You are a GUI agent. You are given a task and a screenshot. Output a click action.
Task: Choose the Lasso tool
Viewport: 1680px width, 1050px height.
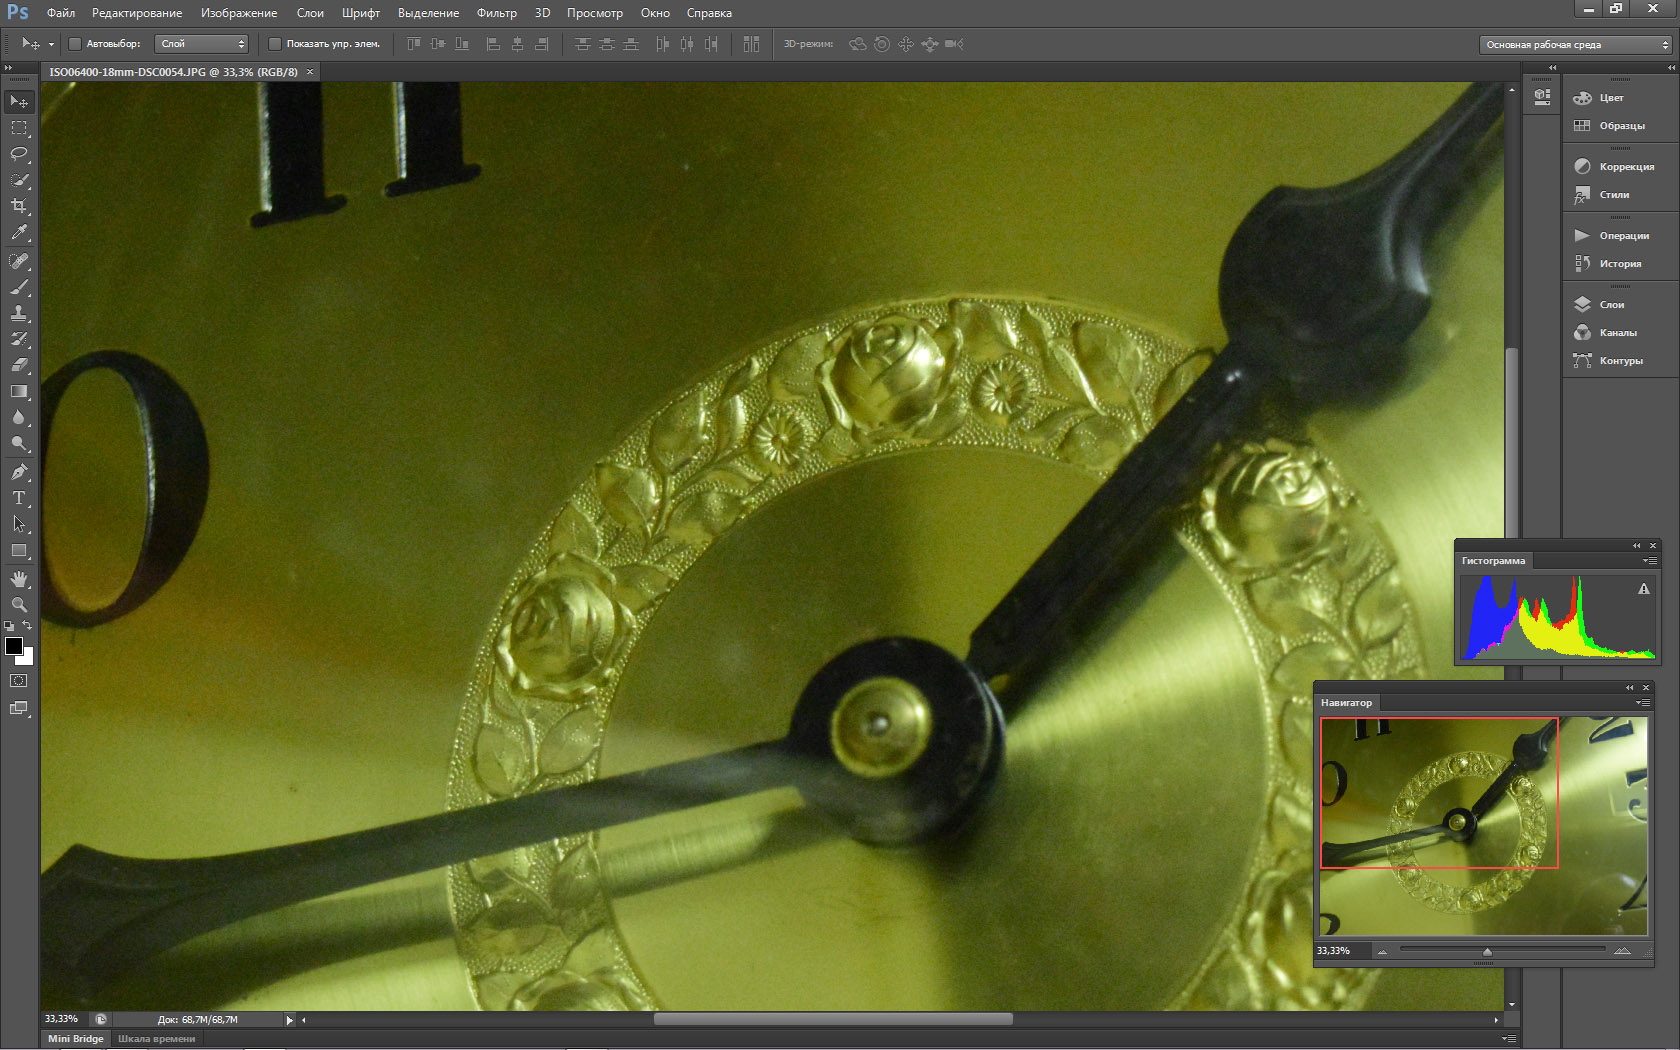[x=19, y=154]
